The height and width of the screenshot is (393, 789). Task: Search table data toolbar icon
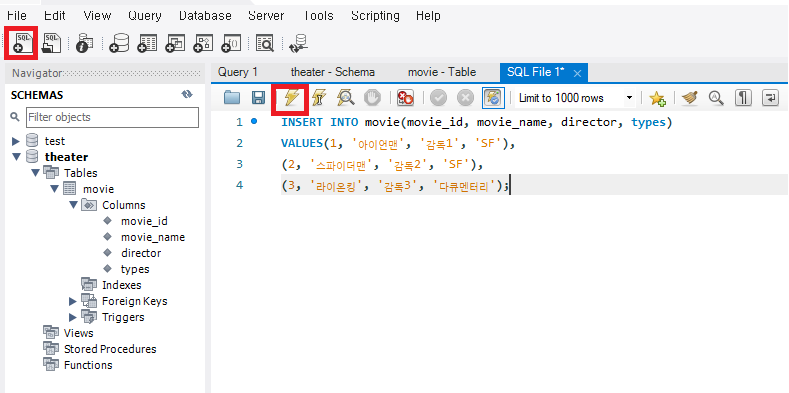click(x=265, y=44)
